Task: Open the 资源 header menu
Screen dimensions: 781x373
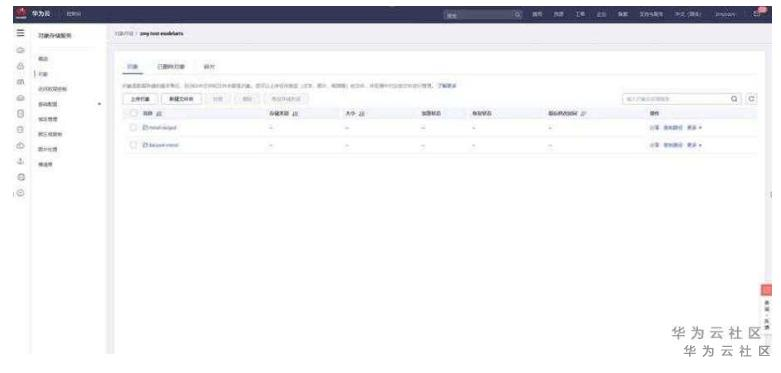Action: pos(558,14)
